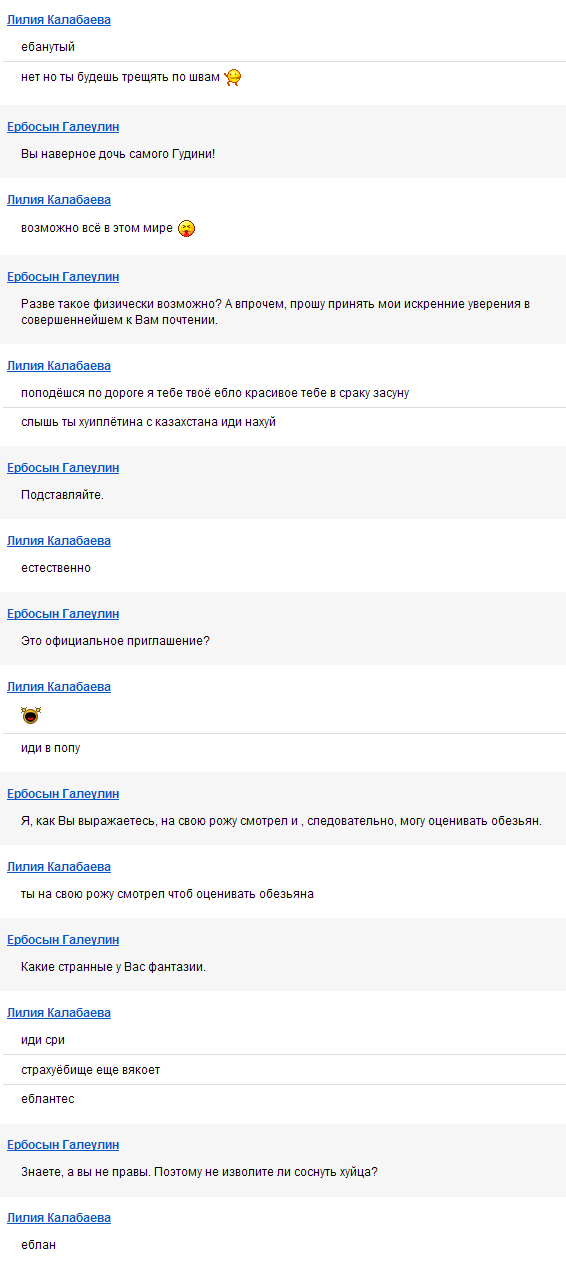This screenshot has width=566, height=1268.
Task: Click Лилия Калабаева name above "иди сри"
Action: point(59,1013)
